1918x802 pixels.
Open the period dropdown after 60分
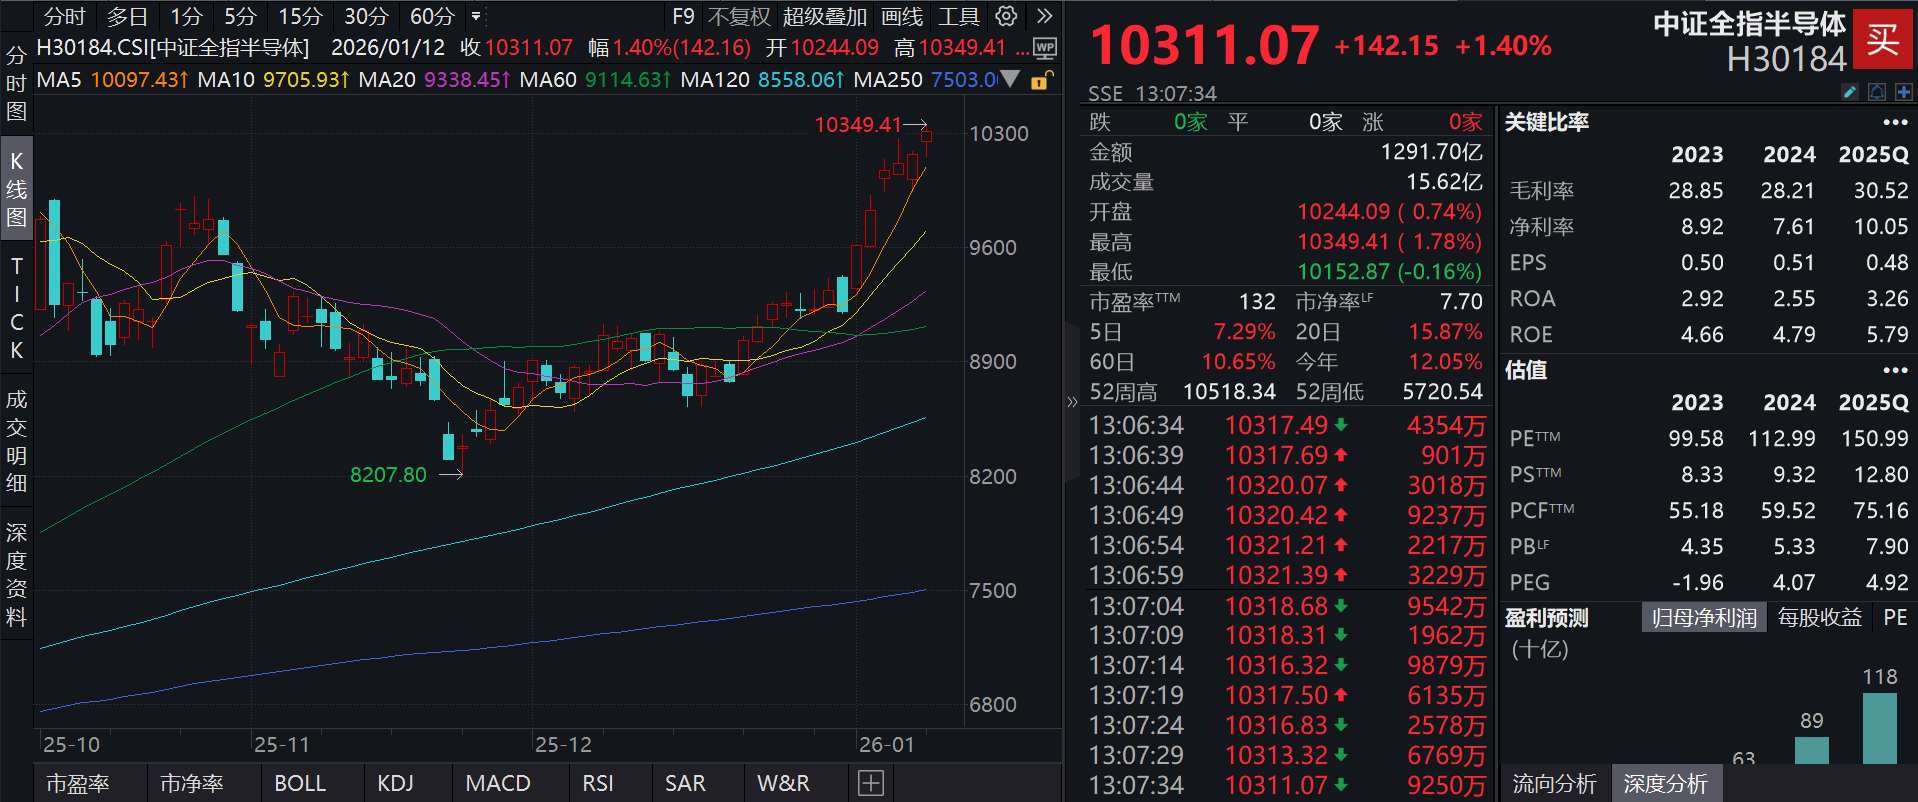pyautogui.click(x=476, y=16)
